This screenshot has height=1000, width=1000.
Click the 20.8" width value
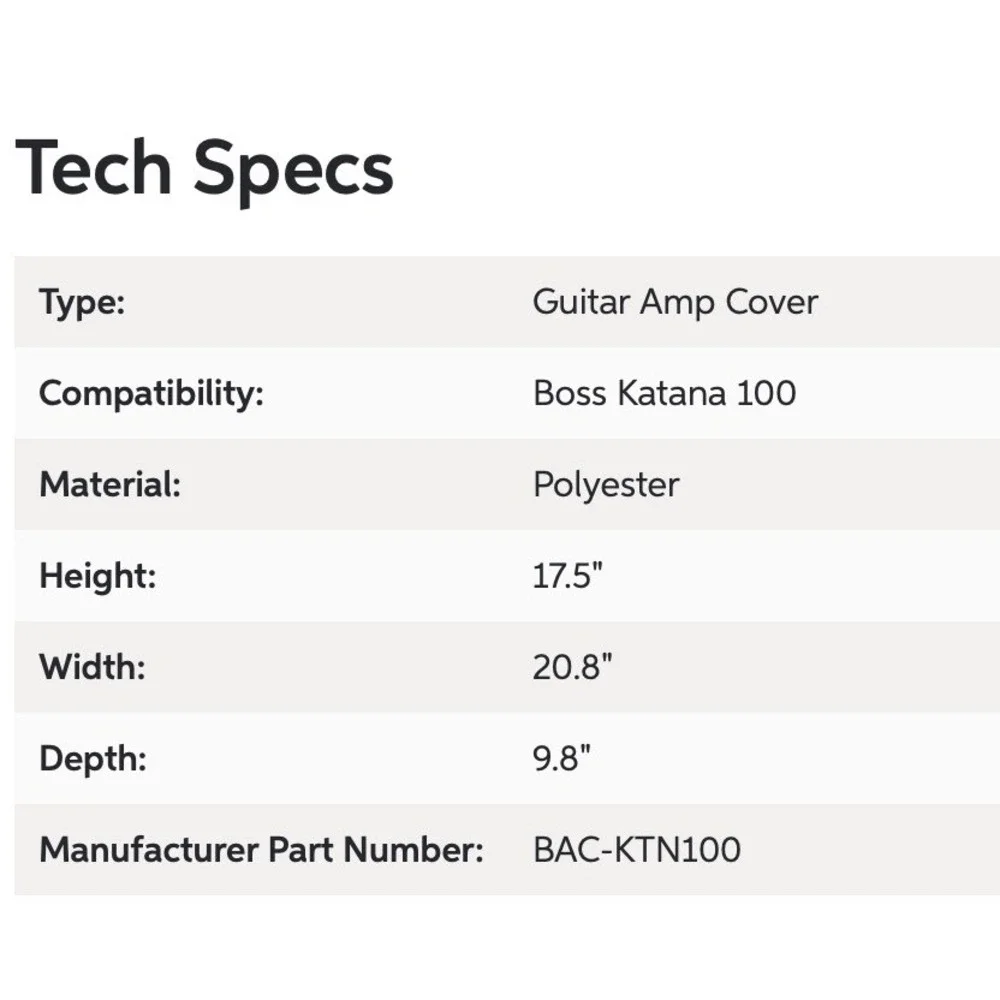572,667
